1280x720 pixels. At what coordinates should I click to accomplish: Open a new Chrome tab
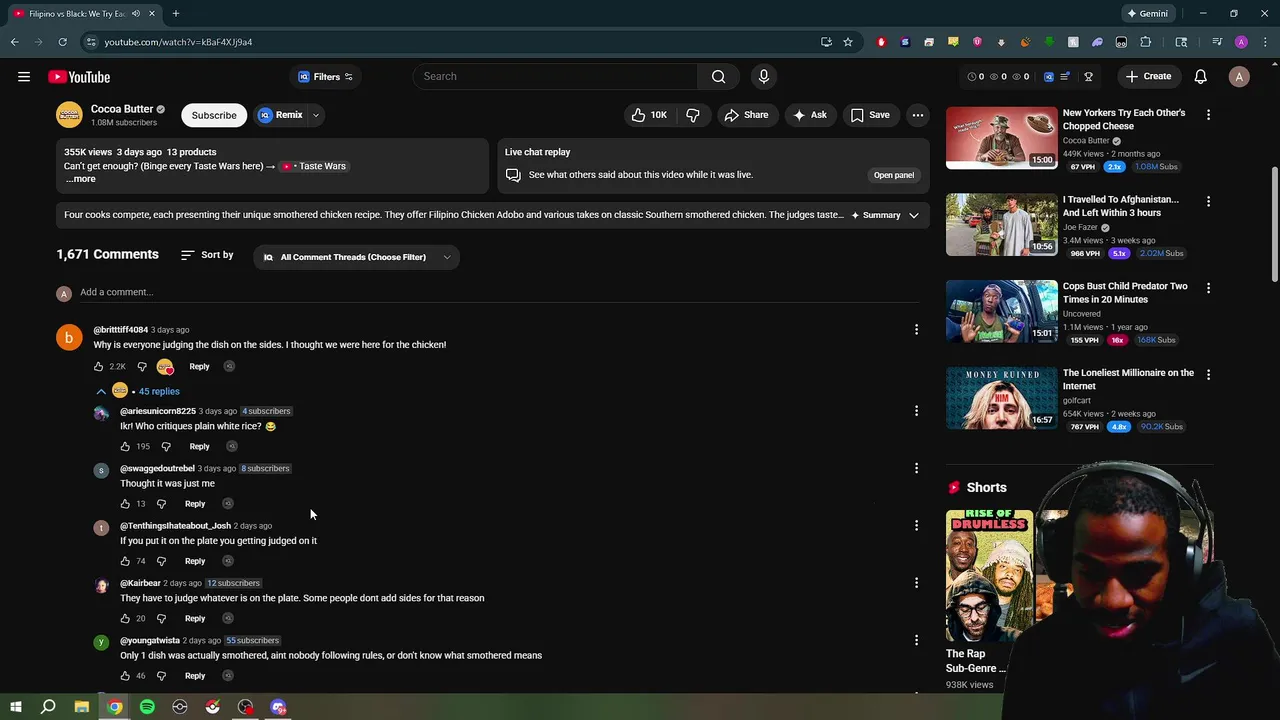tap(175, 13)
